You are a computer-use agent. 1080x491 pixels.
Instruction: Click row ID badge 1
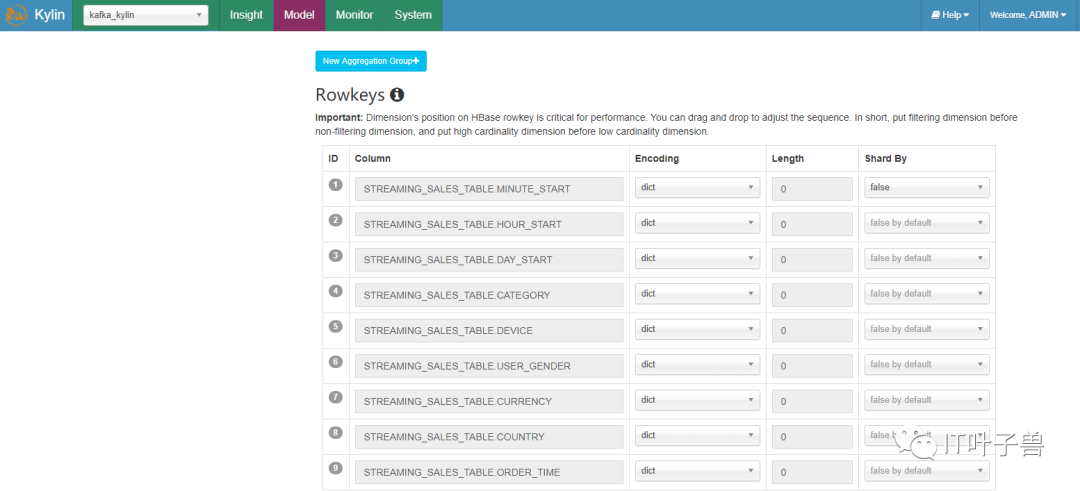335,185
